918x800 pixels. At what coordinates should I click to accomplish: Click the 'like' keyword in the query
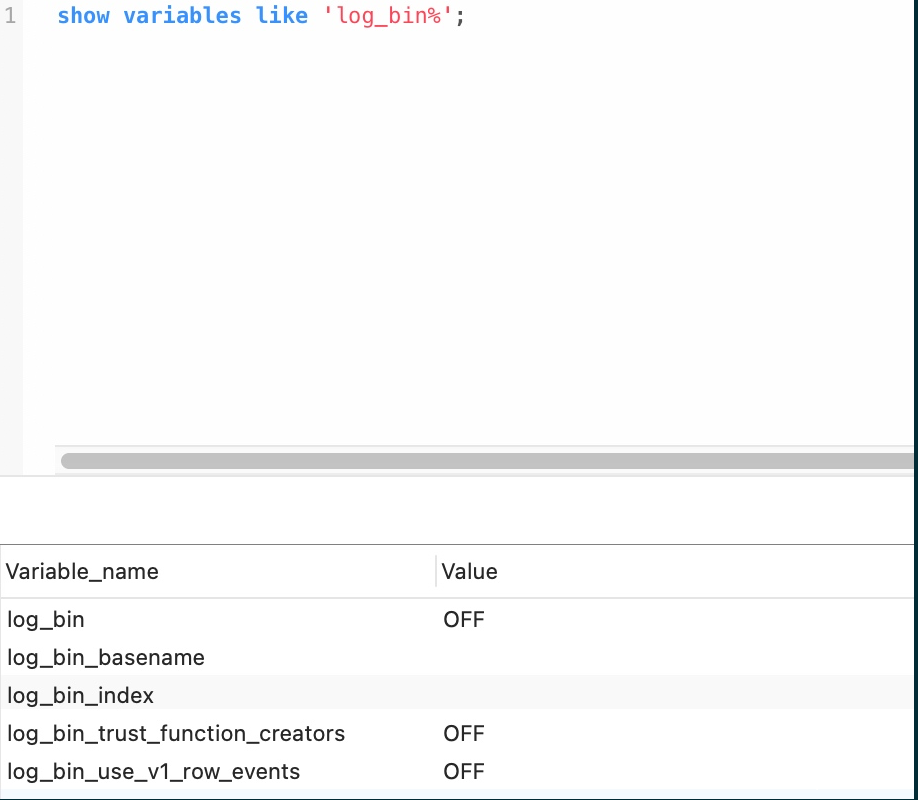click(x=281, y=16)
